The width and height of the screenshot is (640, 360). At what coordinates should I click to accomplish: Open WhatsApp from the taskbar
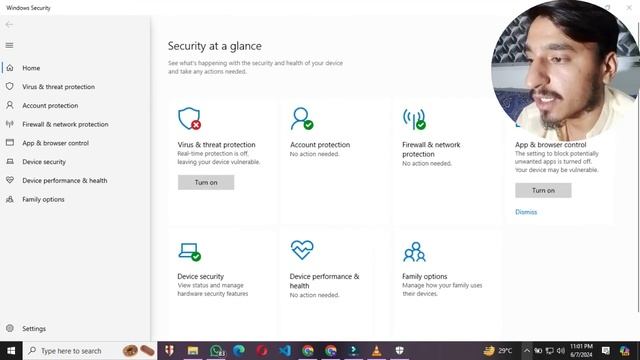216,351
